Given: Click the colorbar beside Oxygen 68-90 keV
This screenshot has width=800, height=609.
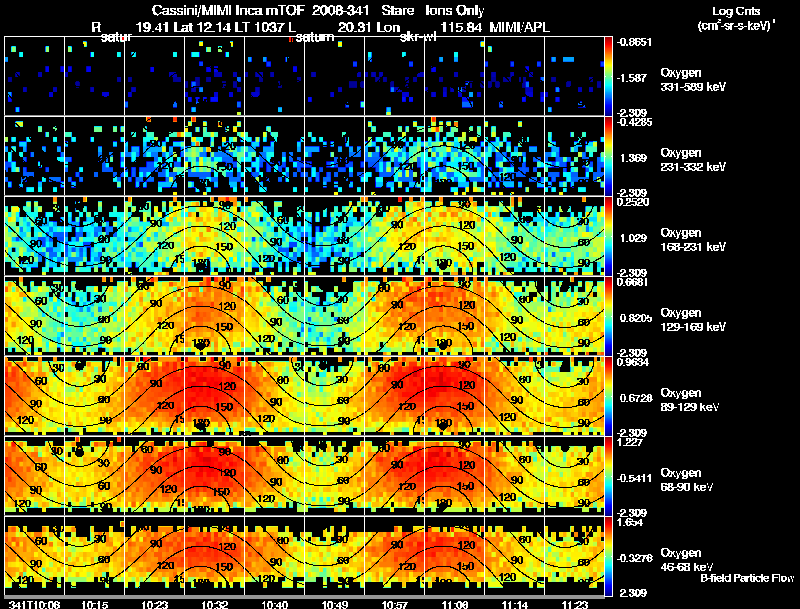Looking at the screenshot, I should 608,476.
